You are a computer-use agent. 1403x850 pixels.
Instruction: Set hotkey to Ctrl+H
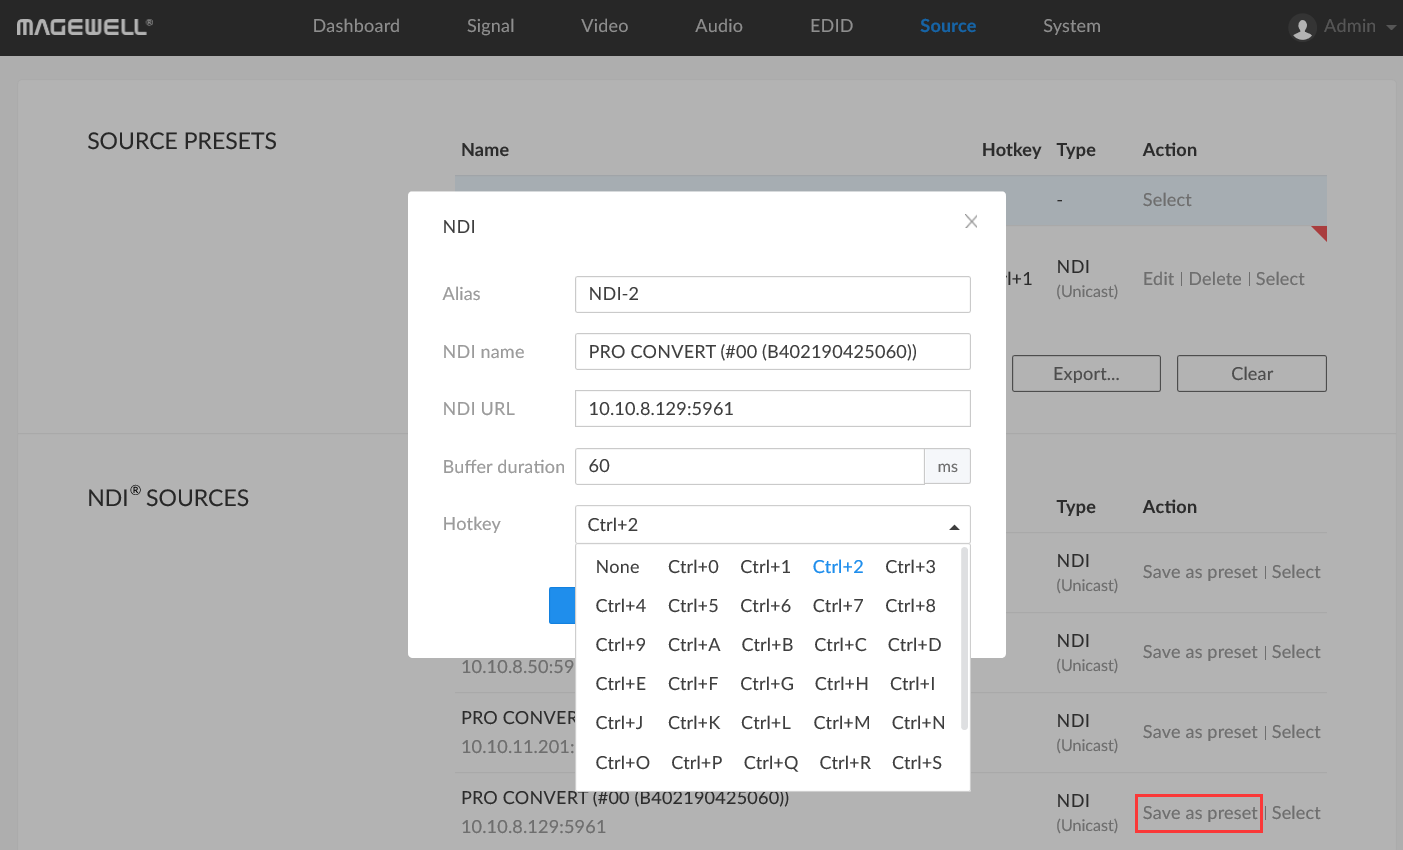841,684
